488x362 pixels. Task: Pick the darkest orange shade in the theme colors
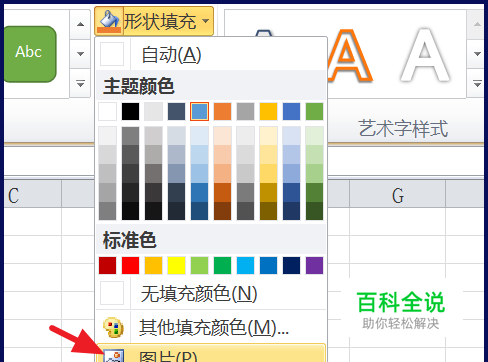(222, 211)
